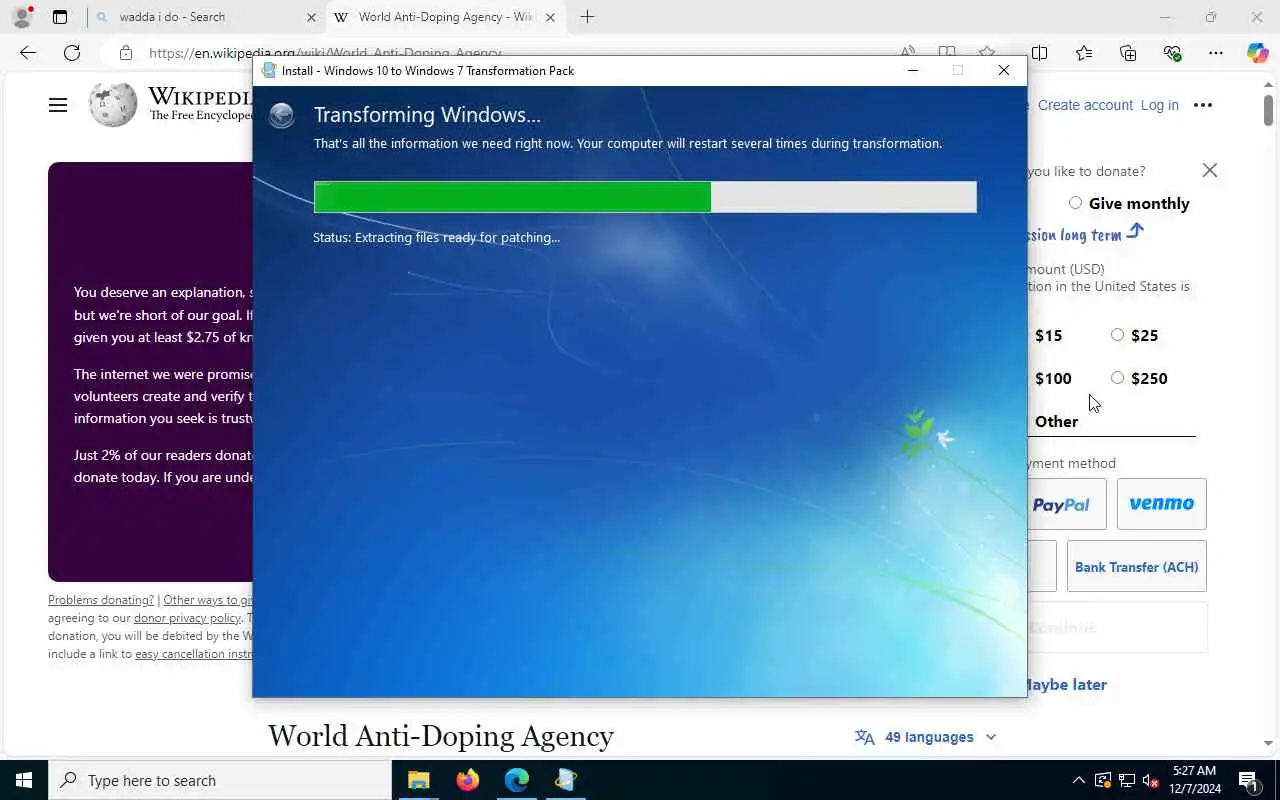Open the installer's taskbar icon

[x=565, y=780]
